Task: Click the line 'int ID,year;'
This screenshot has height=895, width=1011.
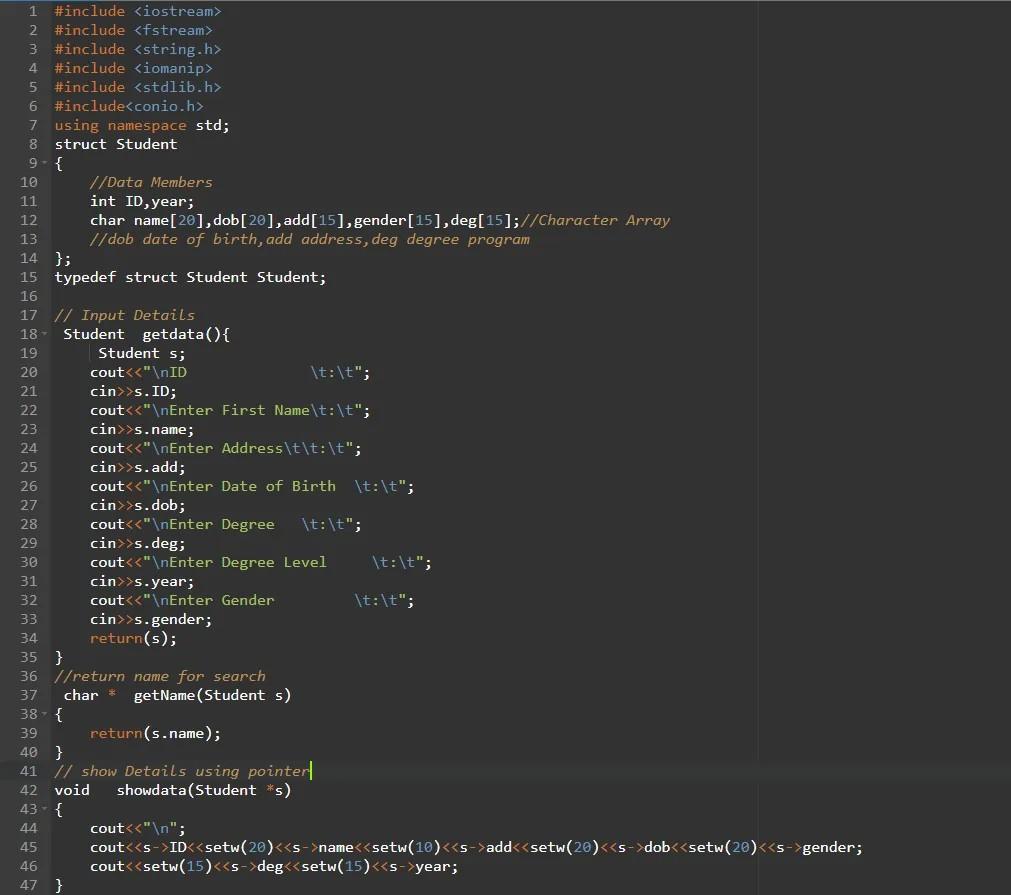Action: coord(142,201)
